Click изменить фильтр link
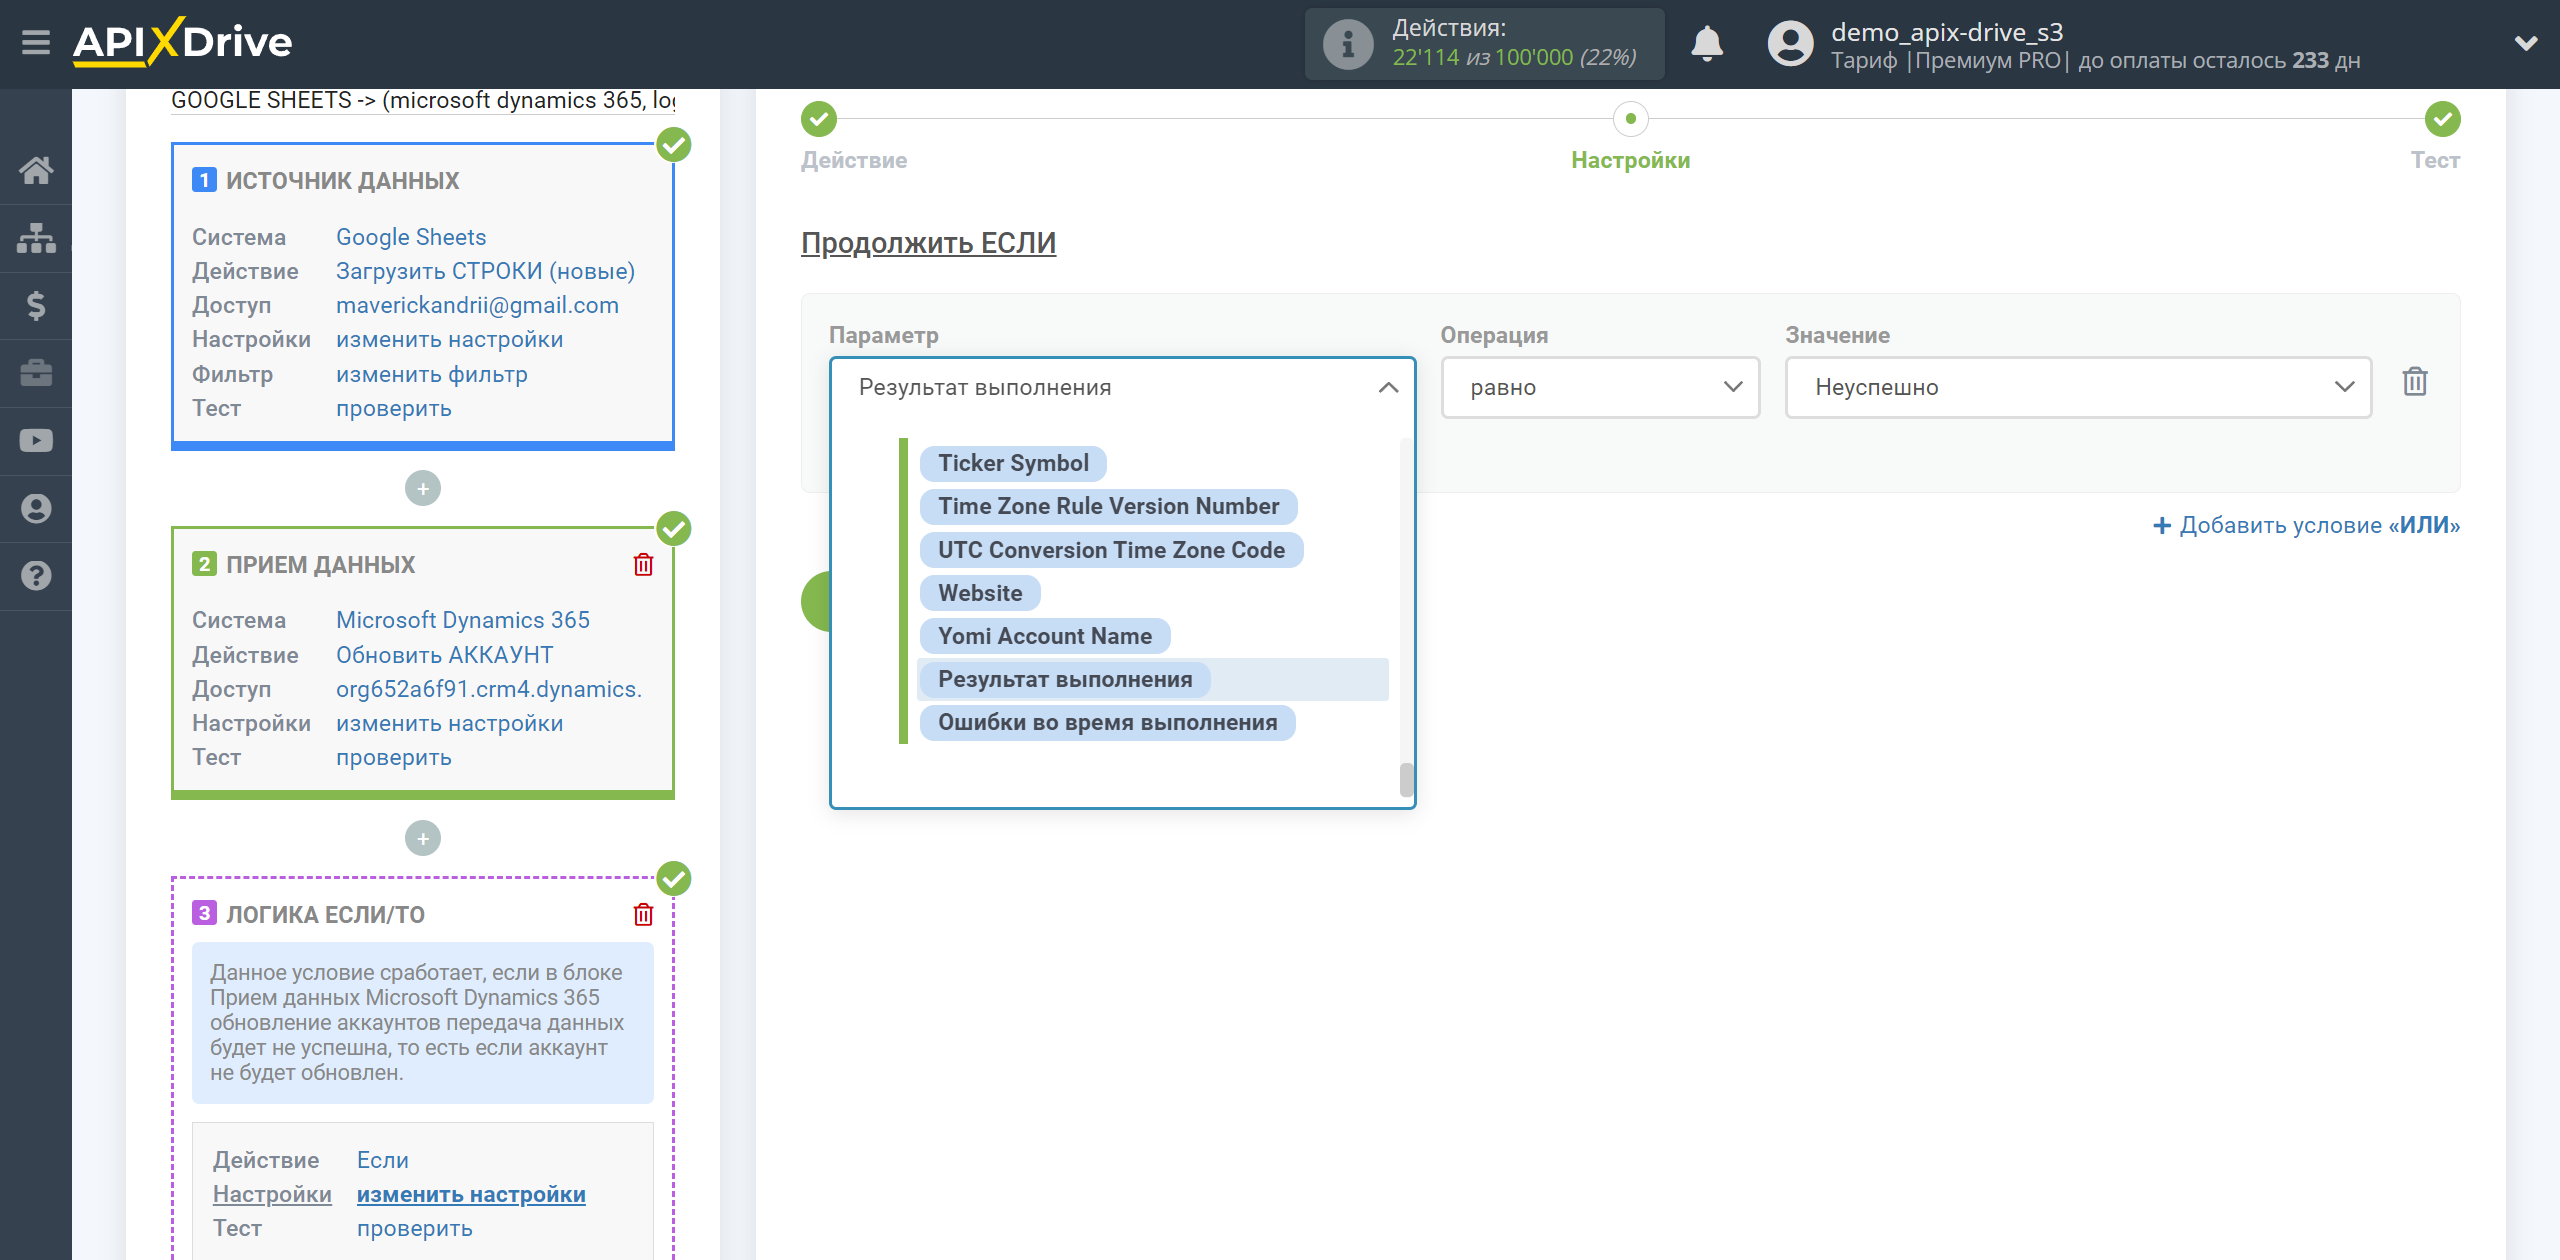This screenshot has height=1260, width=2560. (x=431, y=375)
